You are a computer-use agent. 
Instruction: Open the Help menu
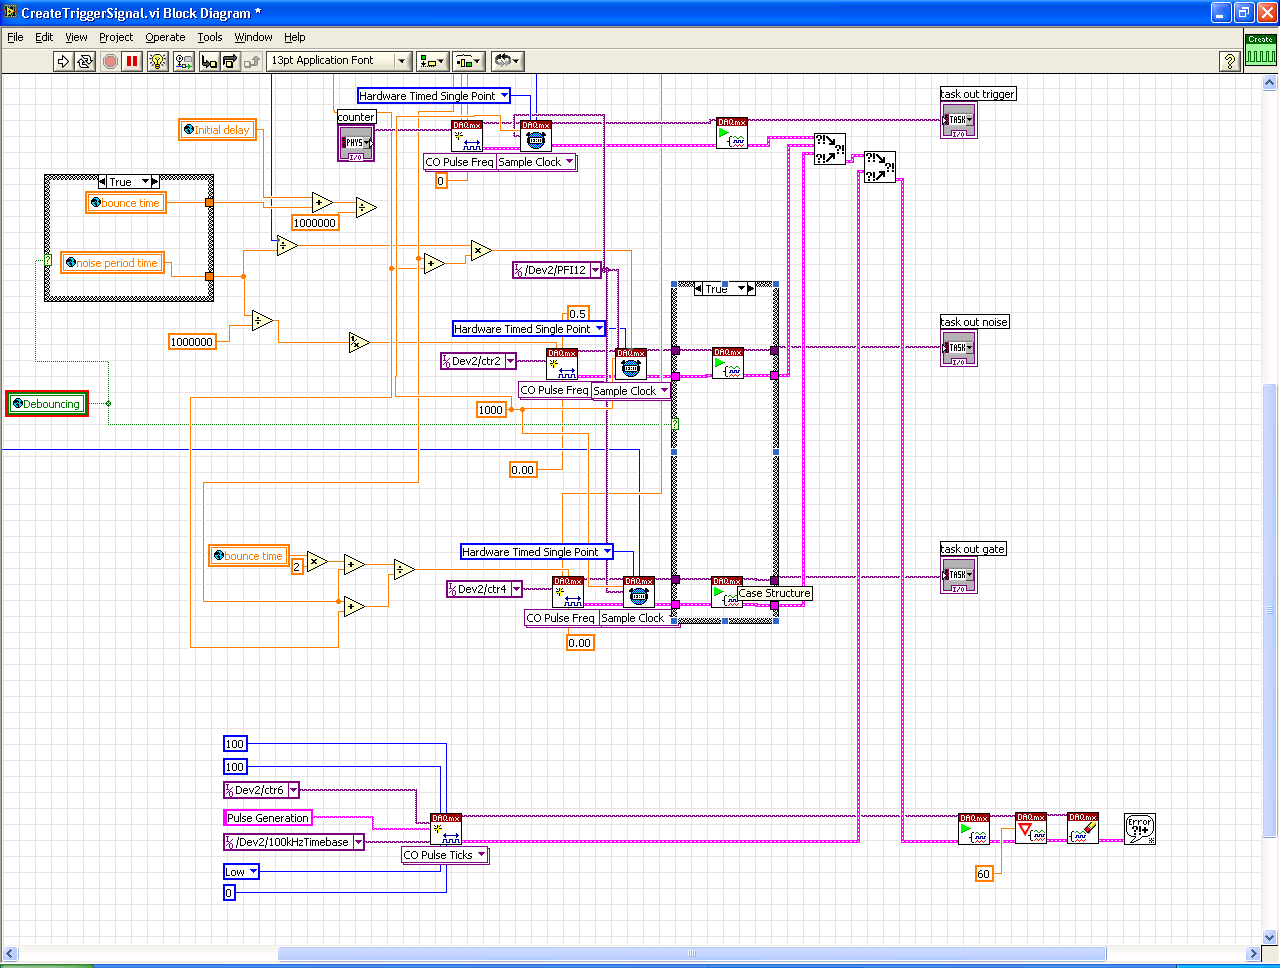[x=294, y=37]
